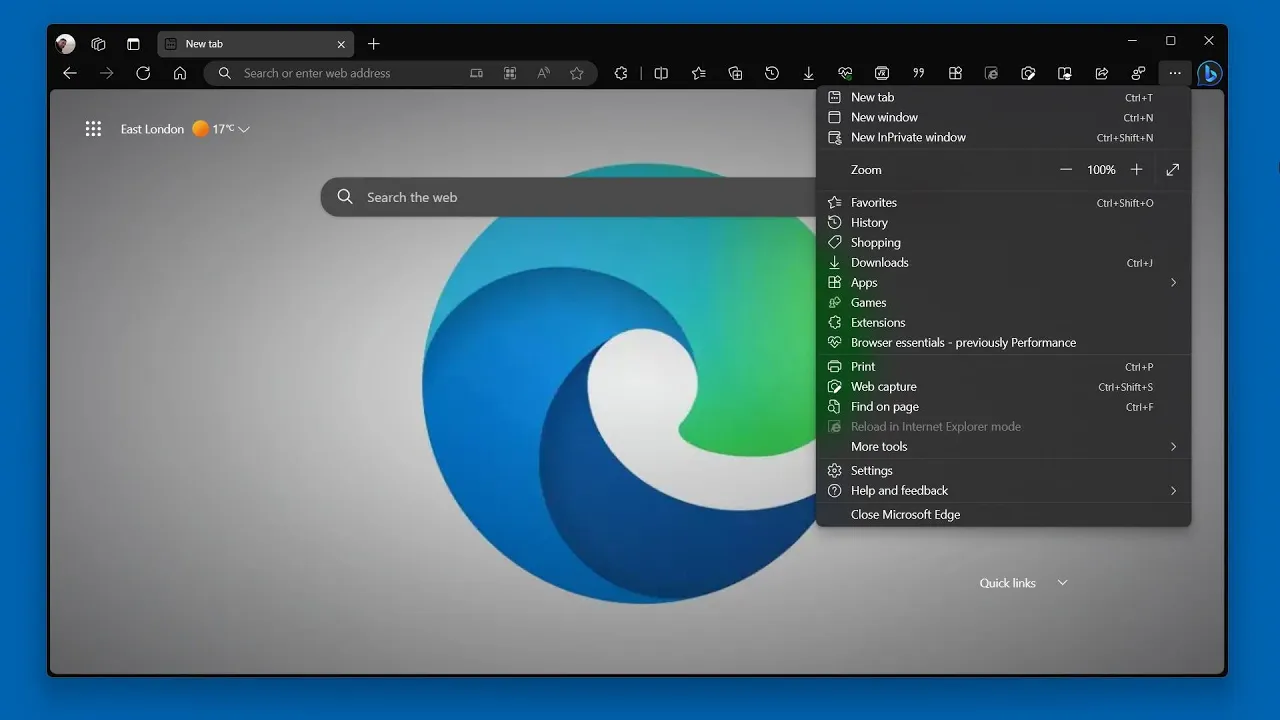Expand the More tools submenu
Screen dimensions: 1280x720
1003,446
